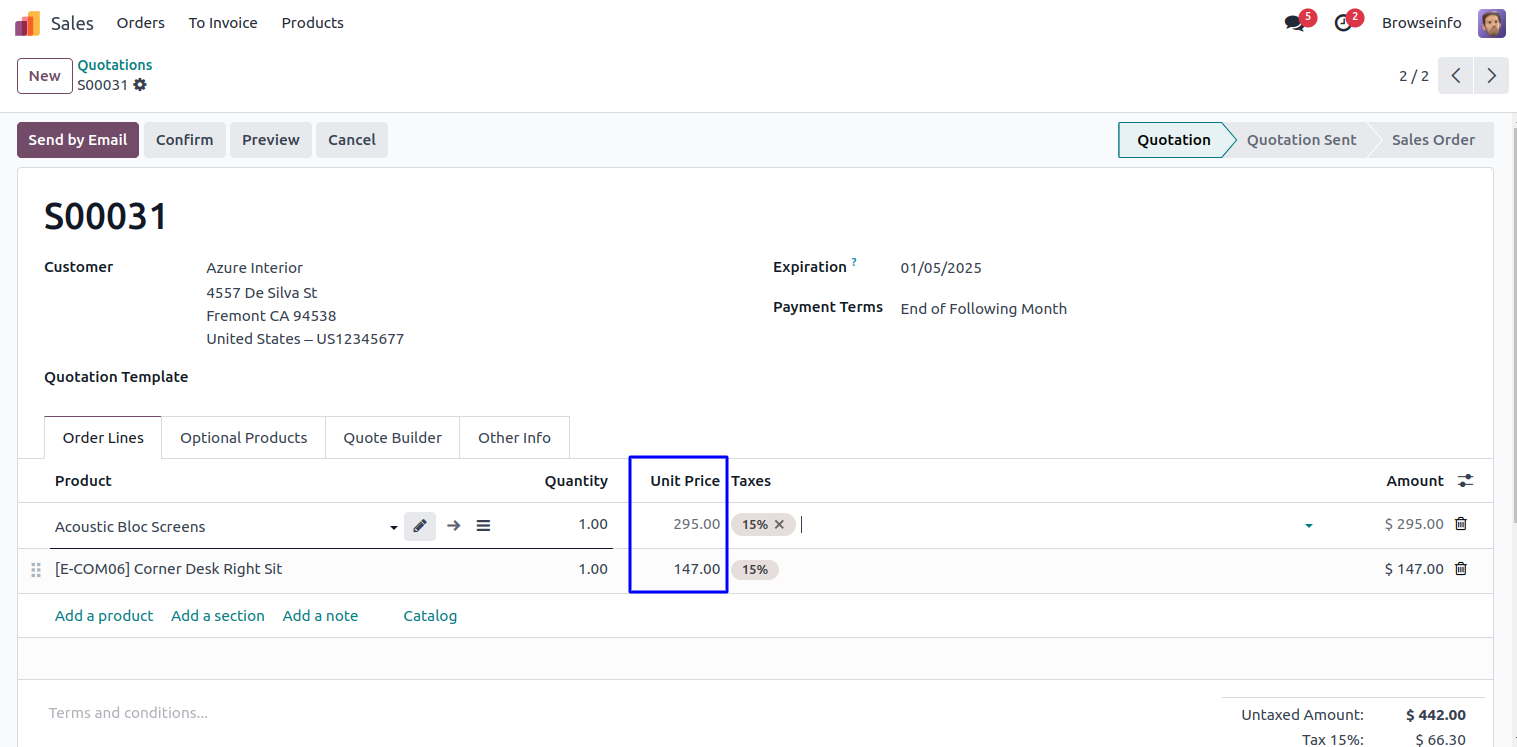Go to the next record arrow

1491,76
